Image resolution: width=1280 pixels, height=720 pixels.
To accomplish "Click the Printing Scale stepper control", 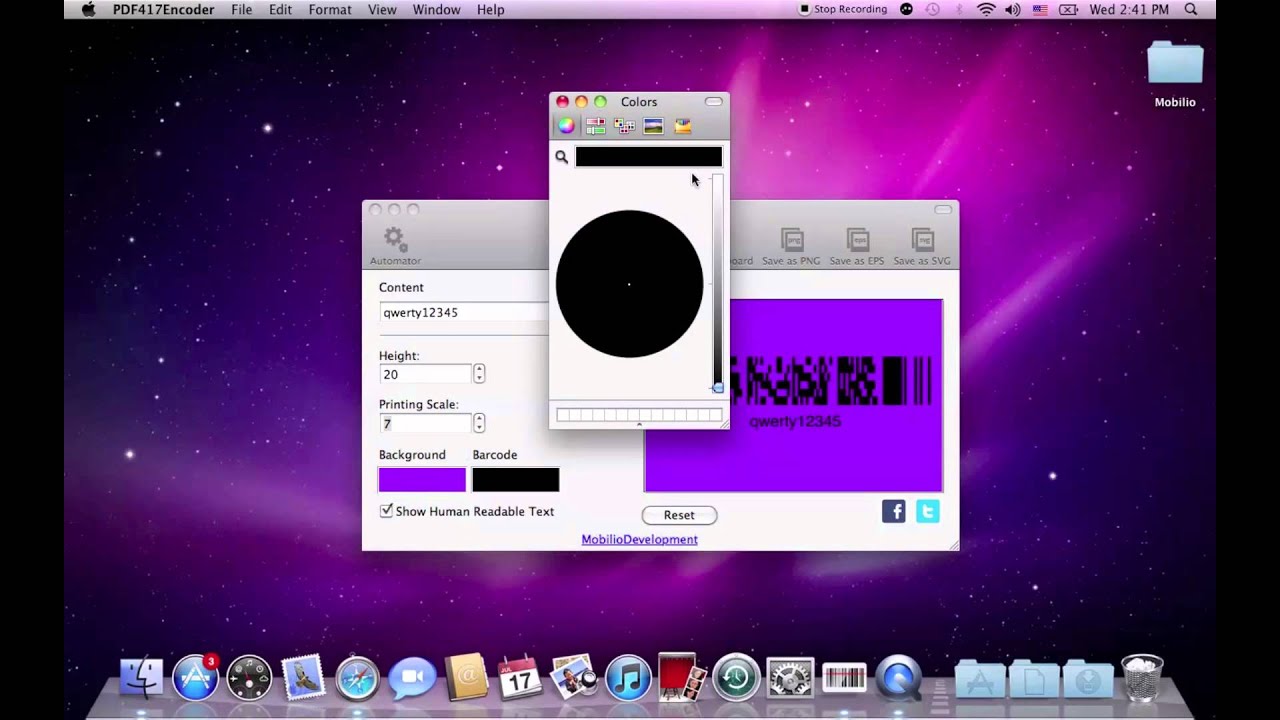I will (x=479, y=423).
